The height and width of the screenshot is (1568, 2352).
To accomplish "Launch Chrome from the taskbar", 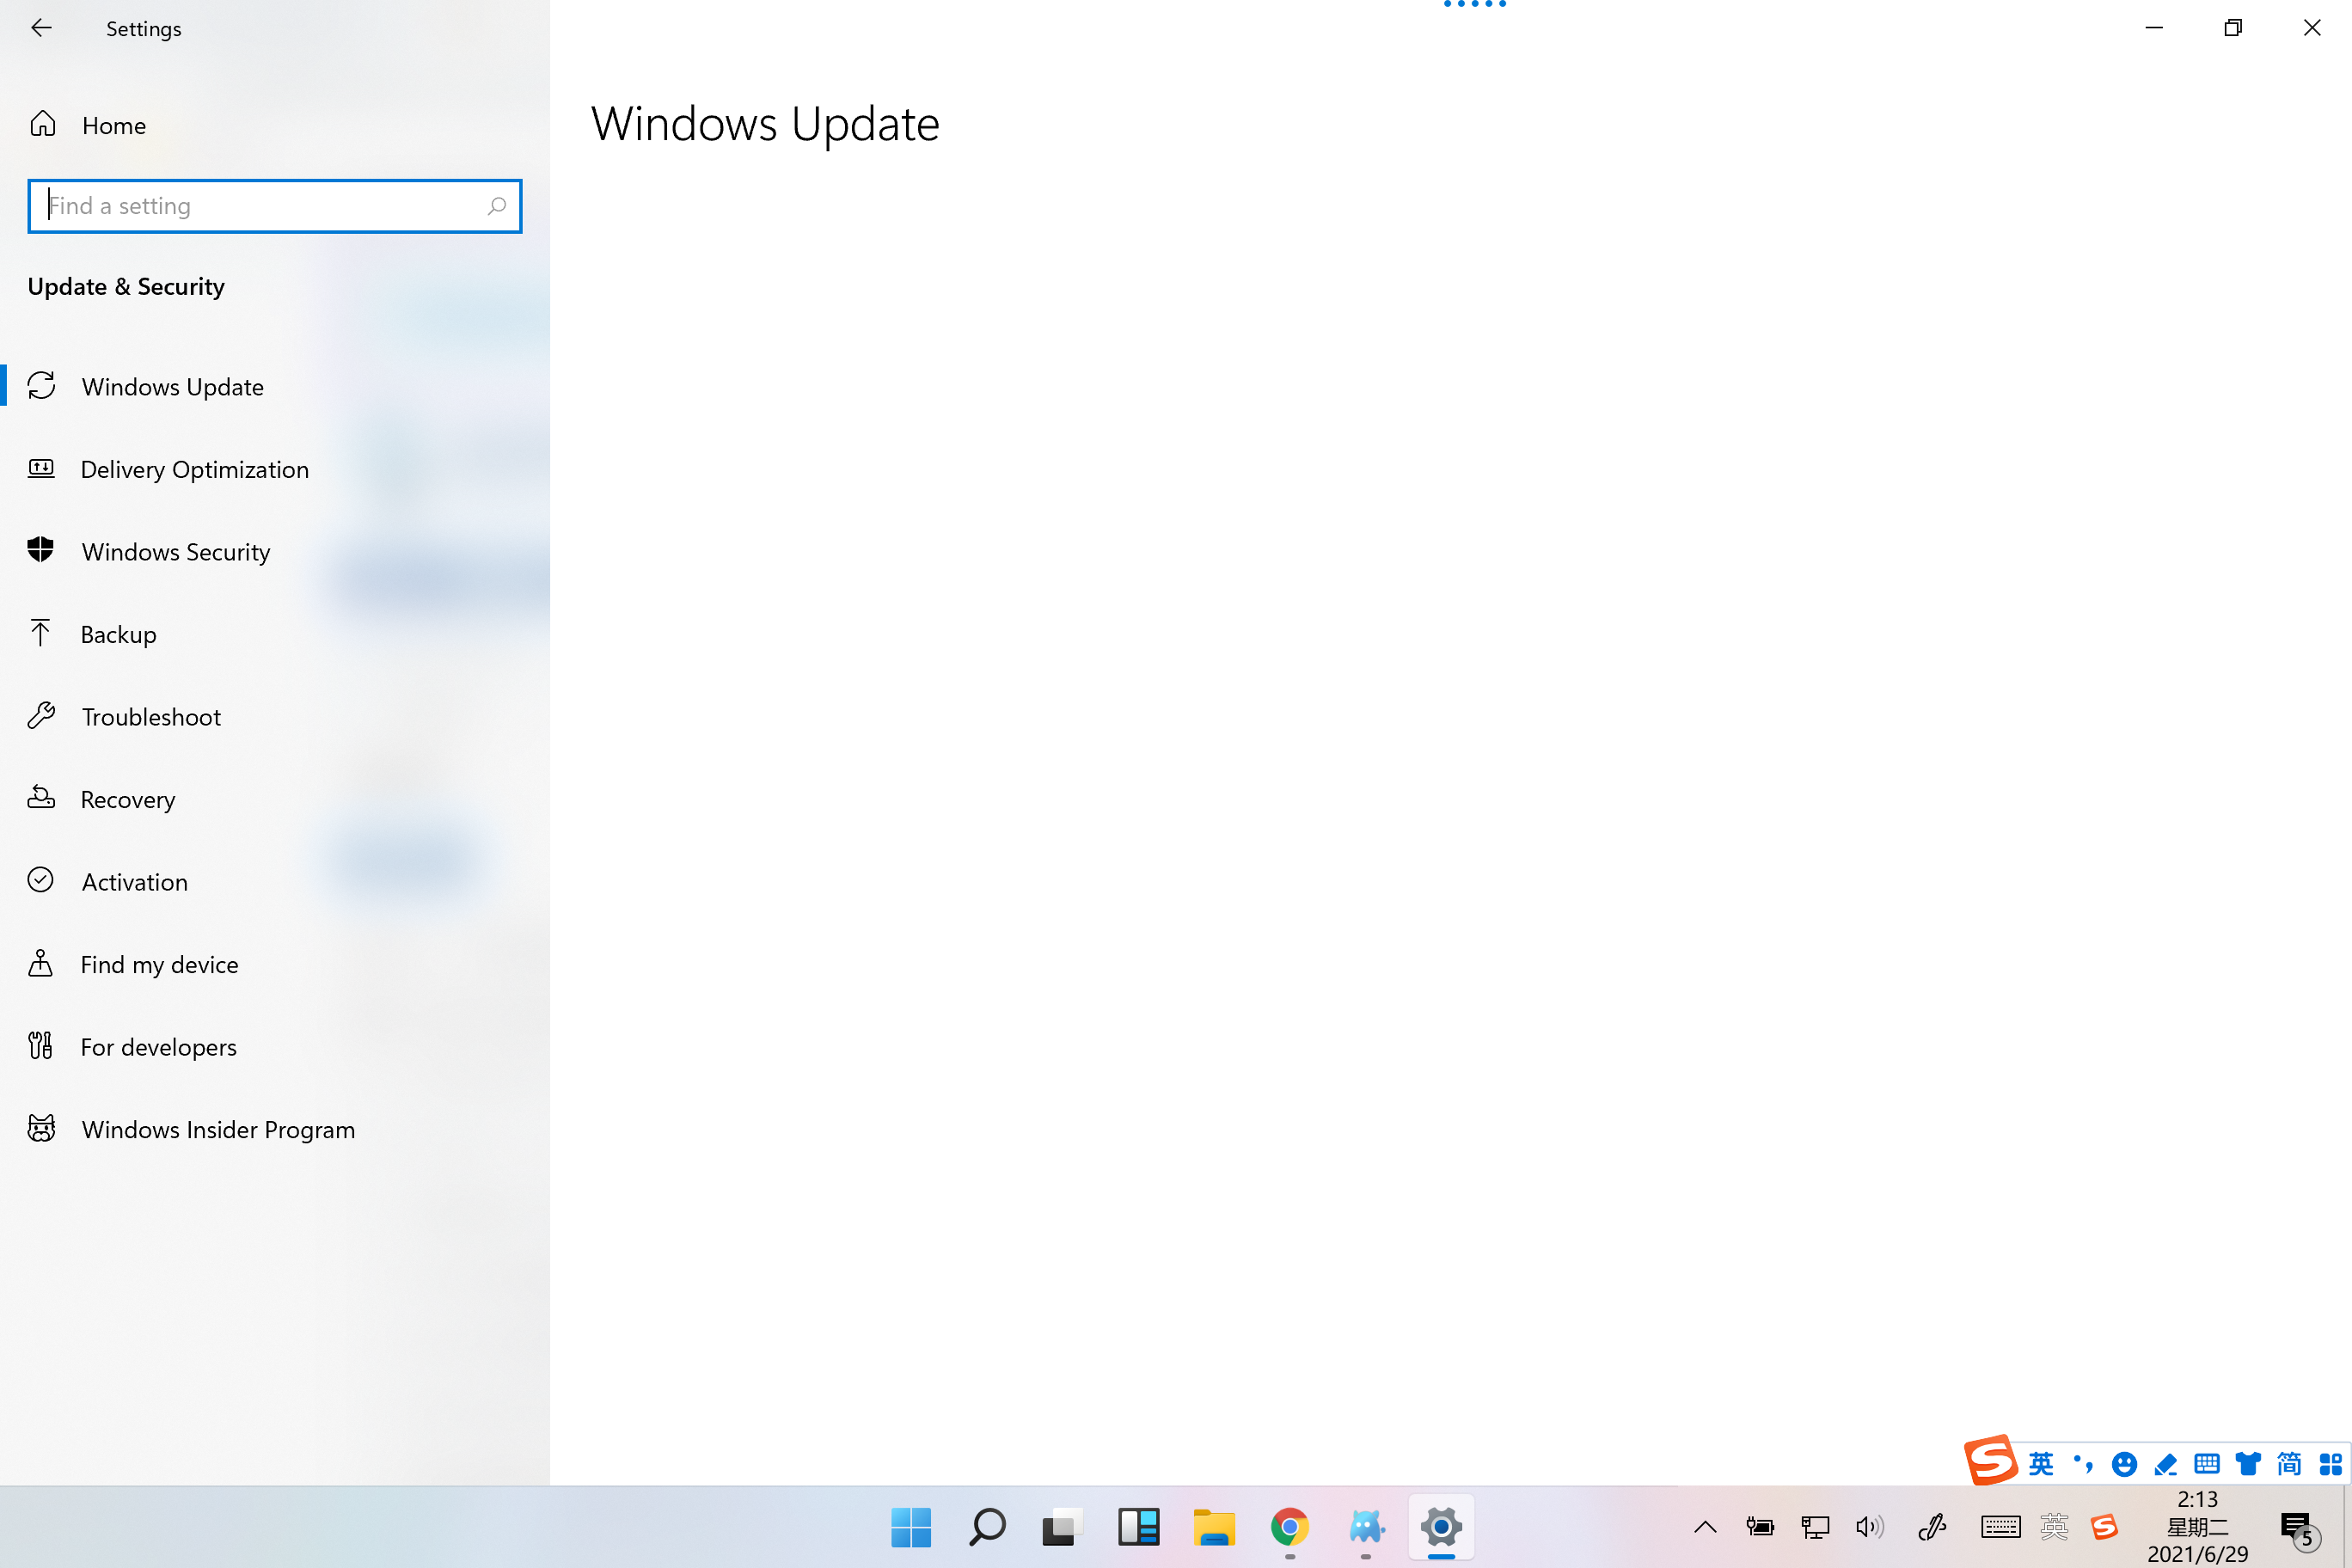I will [x=1289, y=1527].
